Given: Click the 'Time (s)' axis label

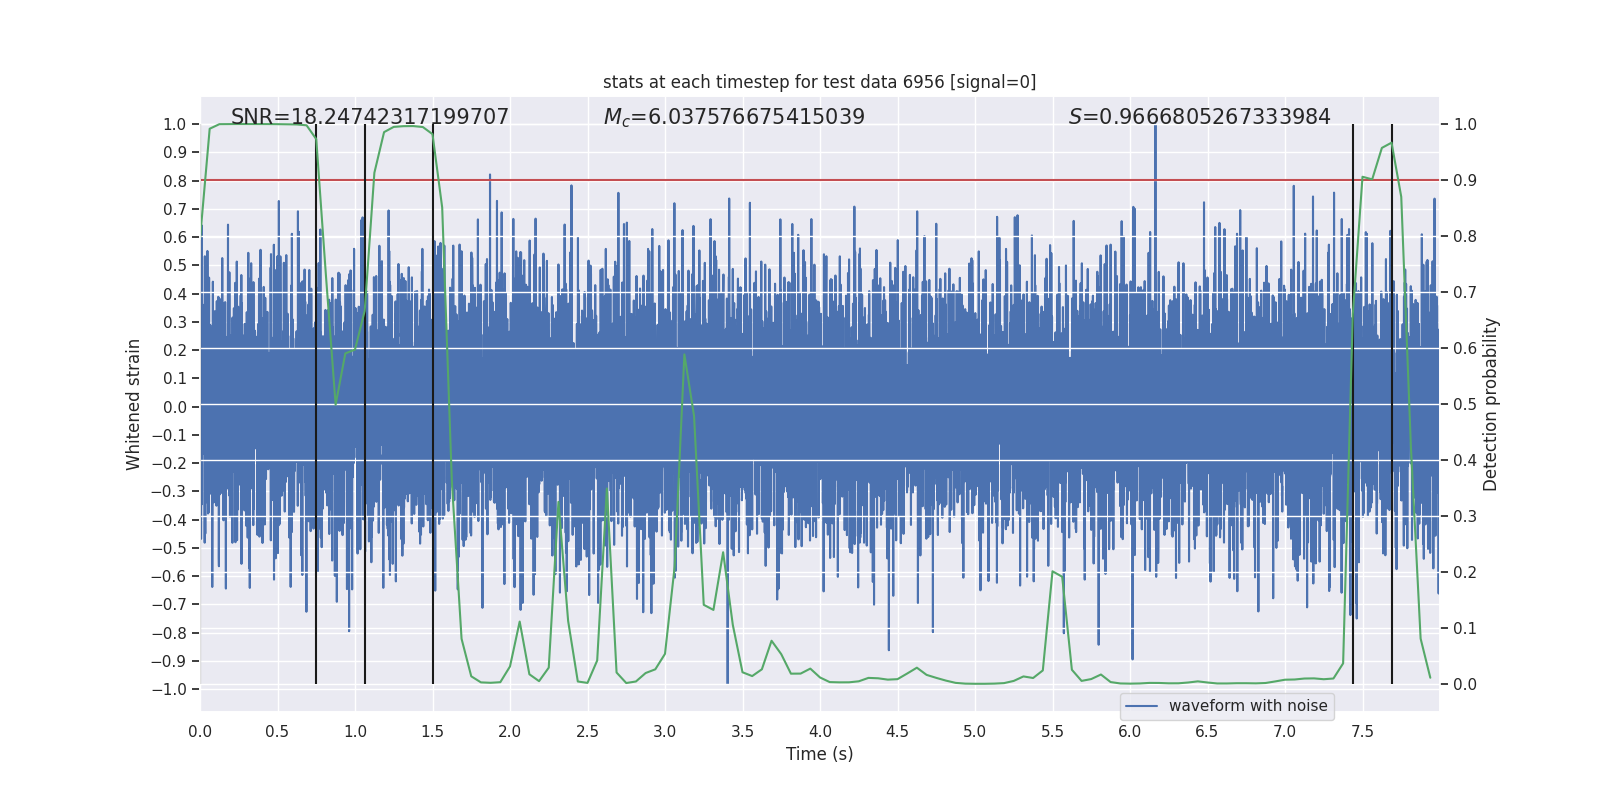Looking at the screenshot, I should point(820,754).
